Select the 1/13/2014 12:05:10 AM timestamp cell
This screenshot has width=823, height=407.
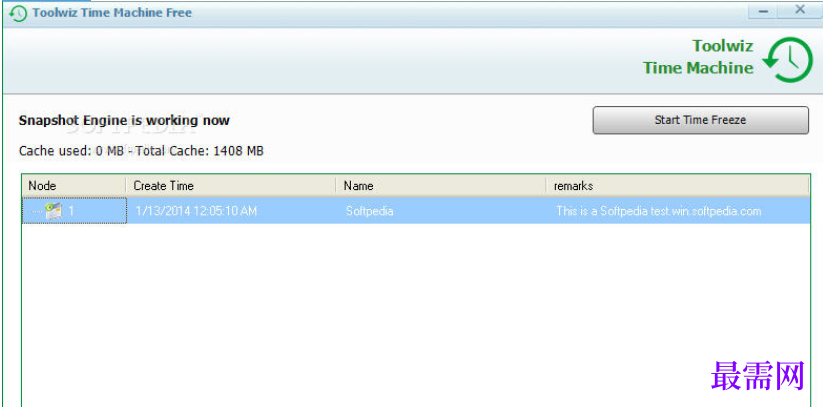(x=196, y=211)
